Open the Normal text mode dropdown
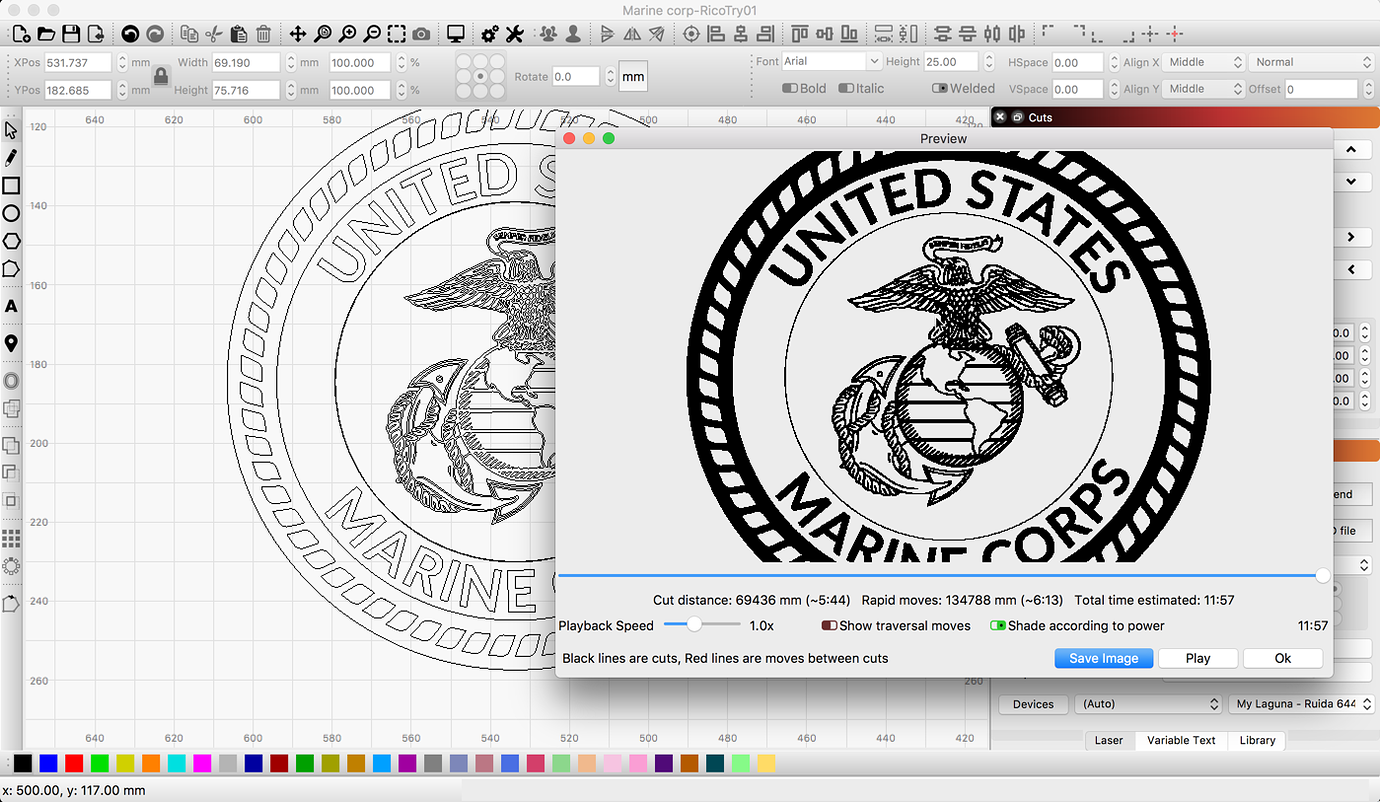 (x=1311, y=62)
